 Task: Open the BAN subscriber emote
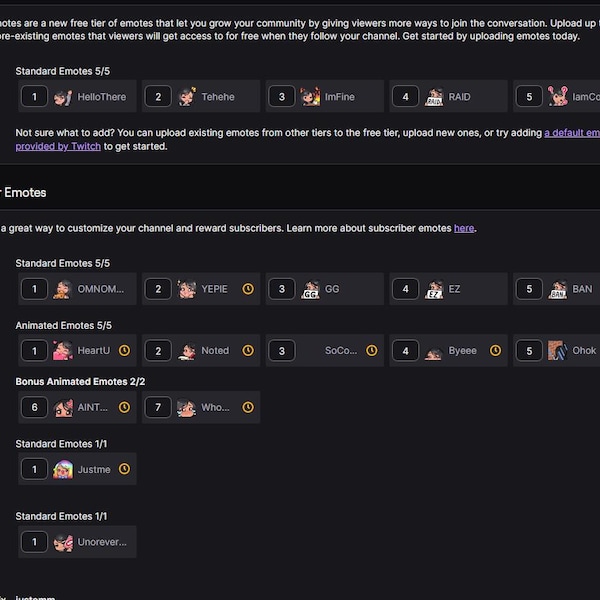click(x=557, y=289)
